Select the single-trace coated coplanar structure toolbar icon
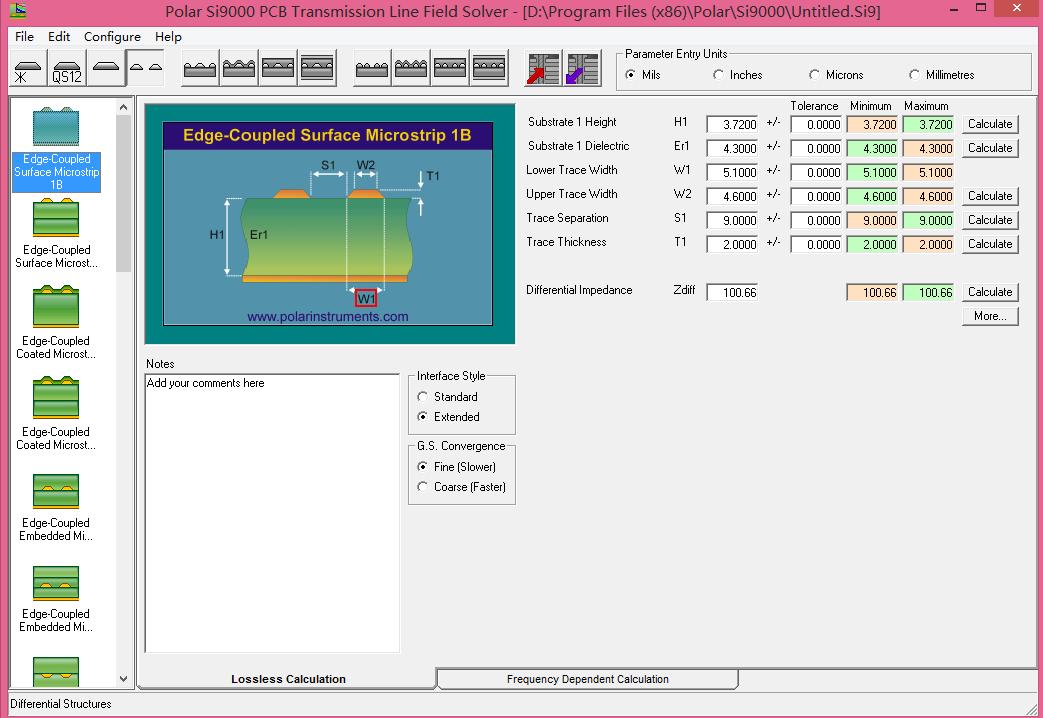This screenshot has height=718, width=1043. (239, 69)
